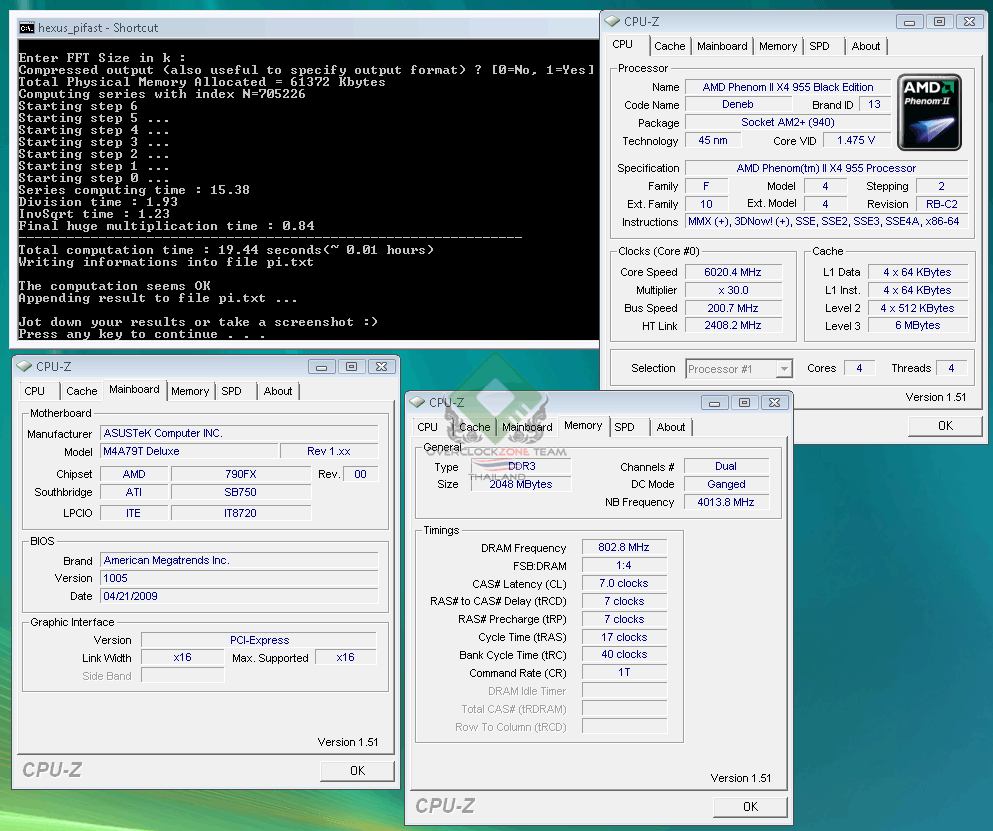Click the Code Name field Deneb
This screenshot has height=831, width=993.
pos(738,105)
